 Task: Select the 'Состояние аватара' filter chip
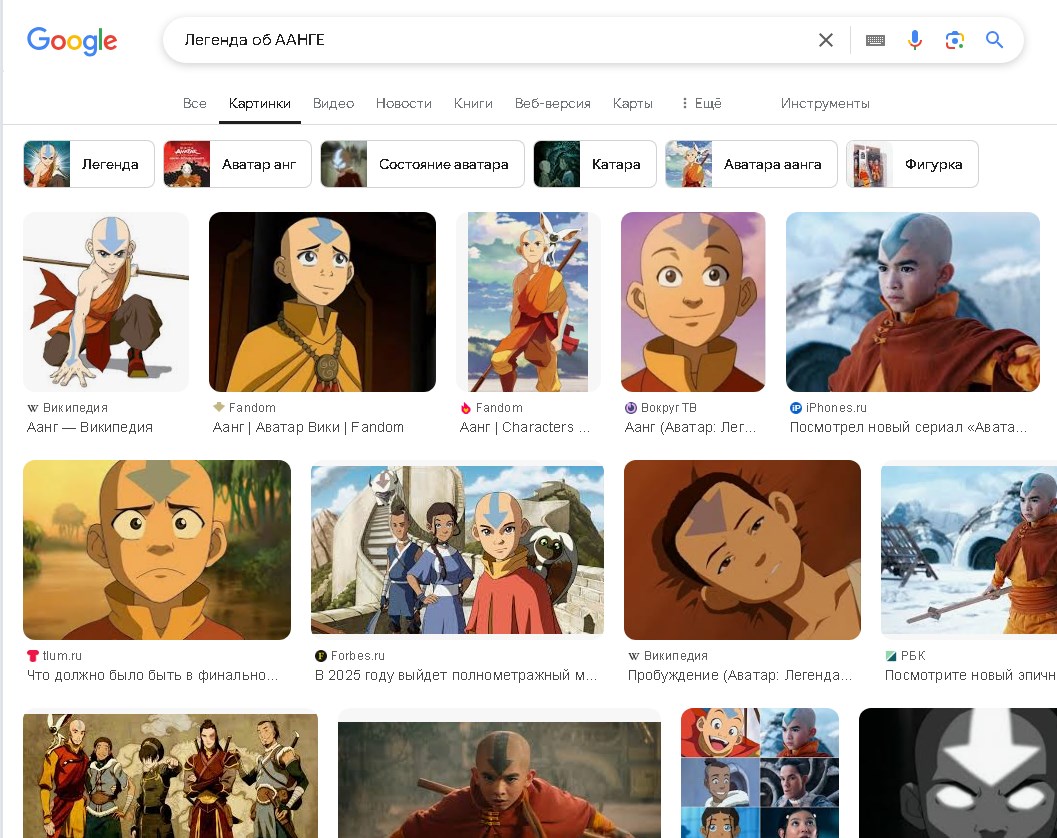(x=422, y=164)
